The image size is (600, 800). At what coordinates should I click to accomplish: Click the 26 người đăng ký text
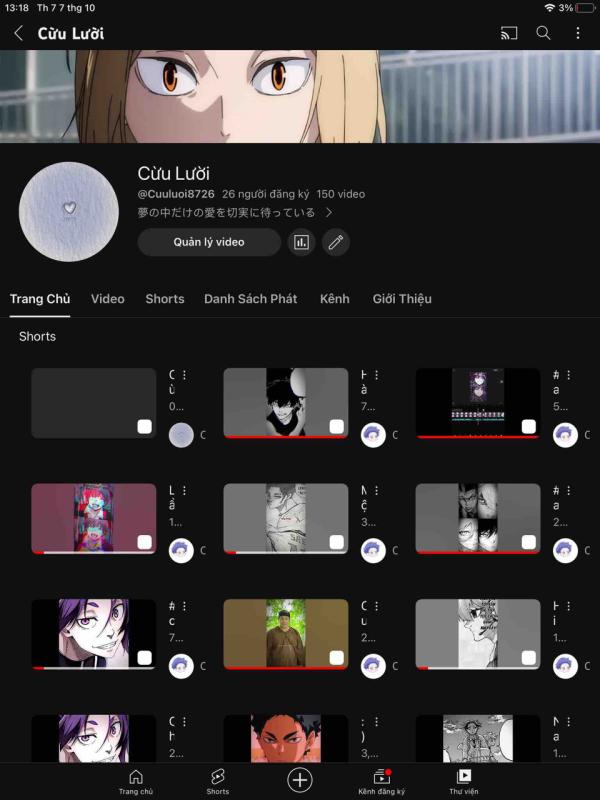click(265, 194)
